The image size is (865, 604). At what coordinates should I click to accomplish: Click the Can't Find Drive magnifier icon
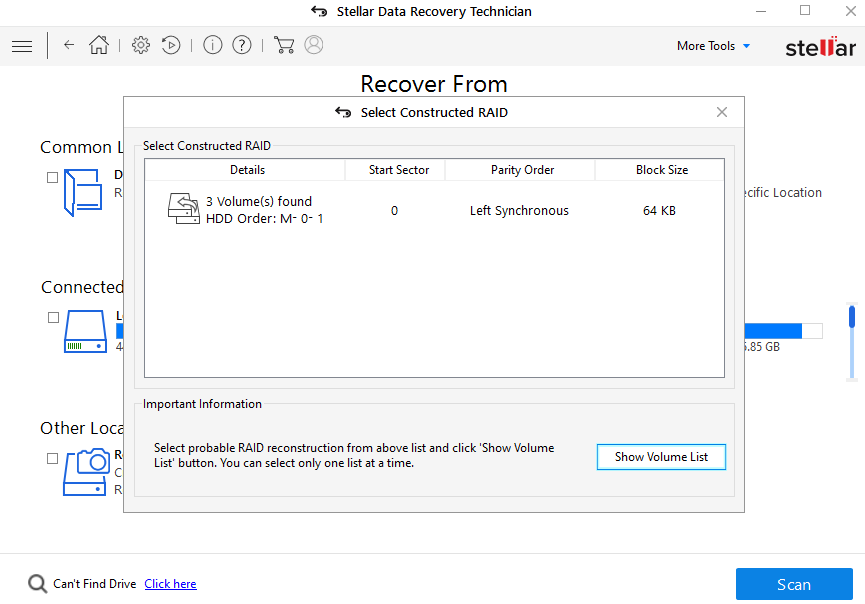coord(38,584)
